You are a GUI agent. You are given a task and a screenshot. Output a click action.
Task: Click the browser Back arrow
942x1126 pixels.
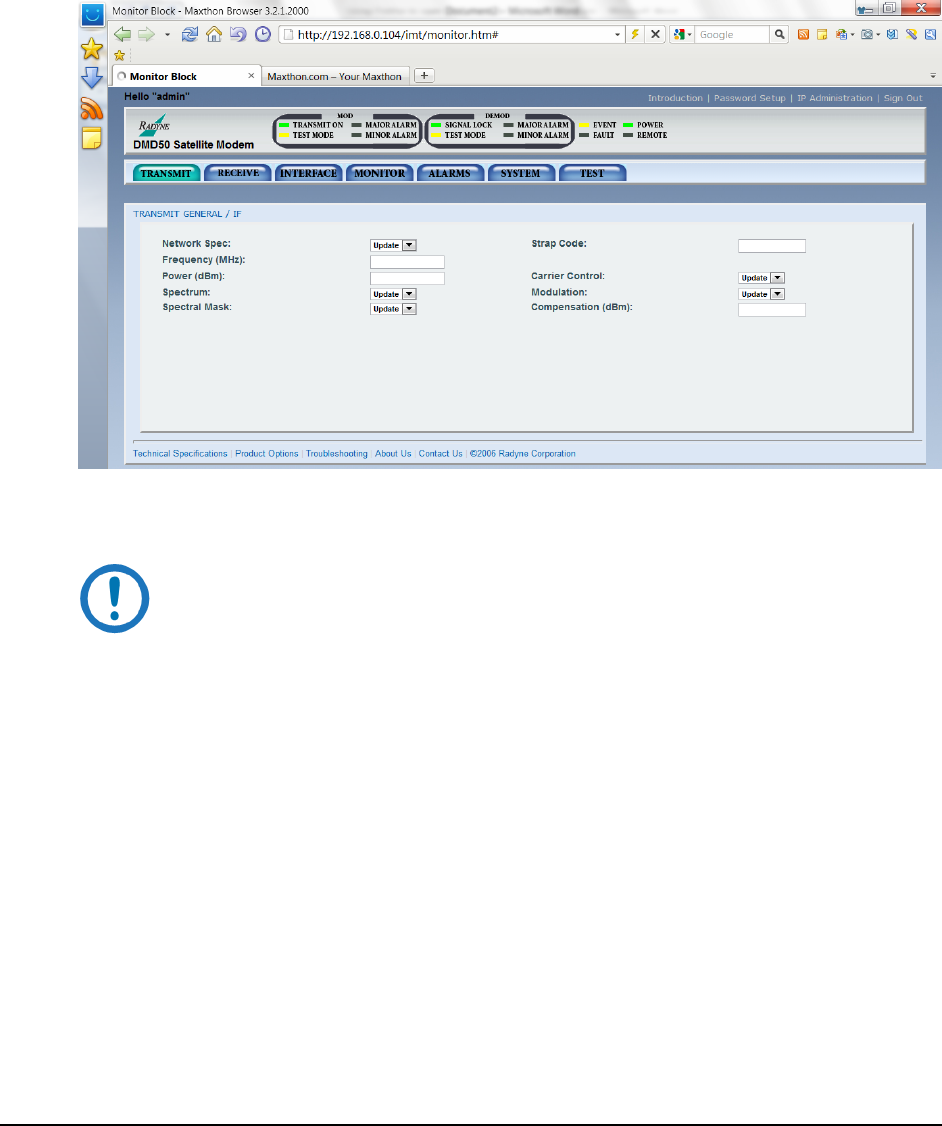[122, 34]
